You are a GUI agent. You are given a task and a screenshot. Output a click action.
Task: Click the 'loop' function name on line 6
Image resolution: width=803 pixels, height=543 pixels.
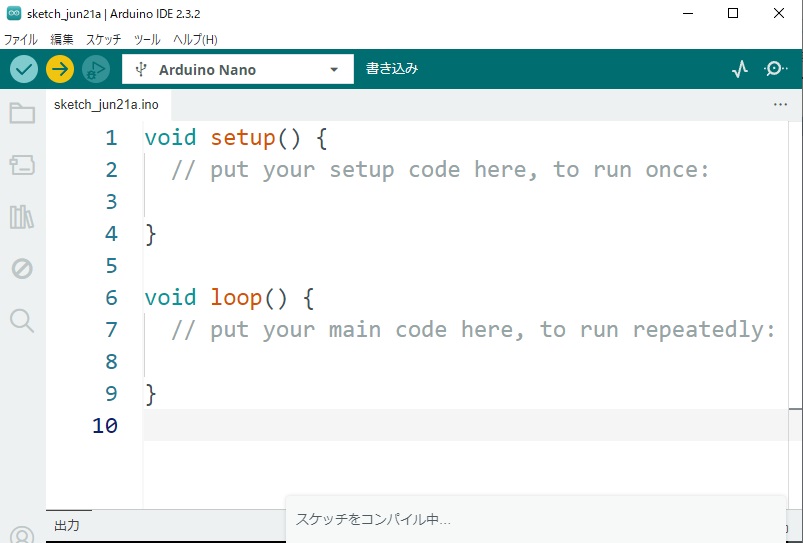click(236, 298)
